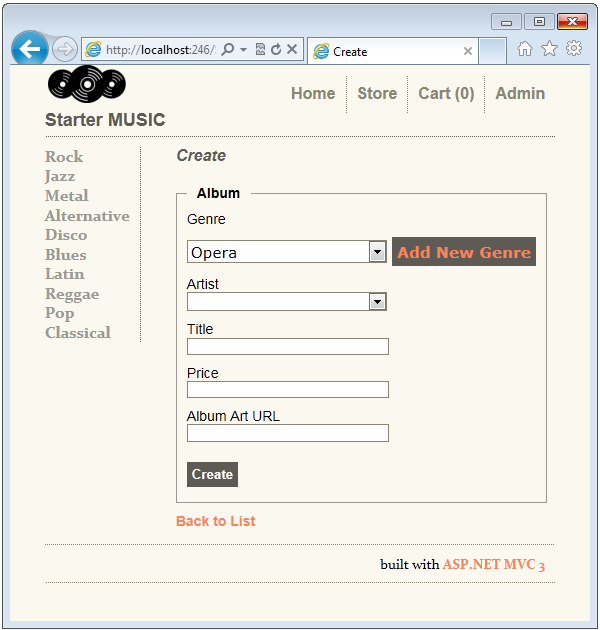This screenshot has height=630, width=600.
Task: Browse the Alternative genre
Action: pyautogui.click(x=87, y=216)
